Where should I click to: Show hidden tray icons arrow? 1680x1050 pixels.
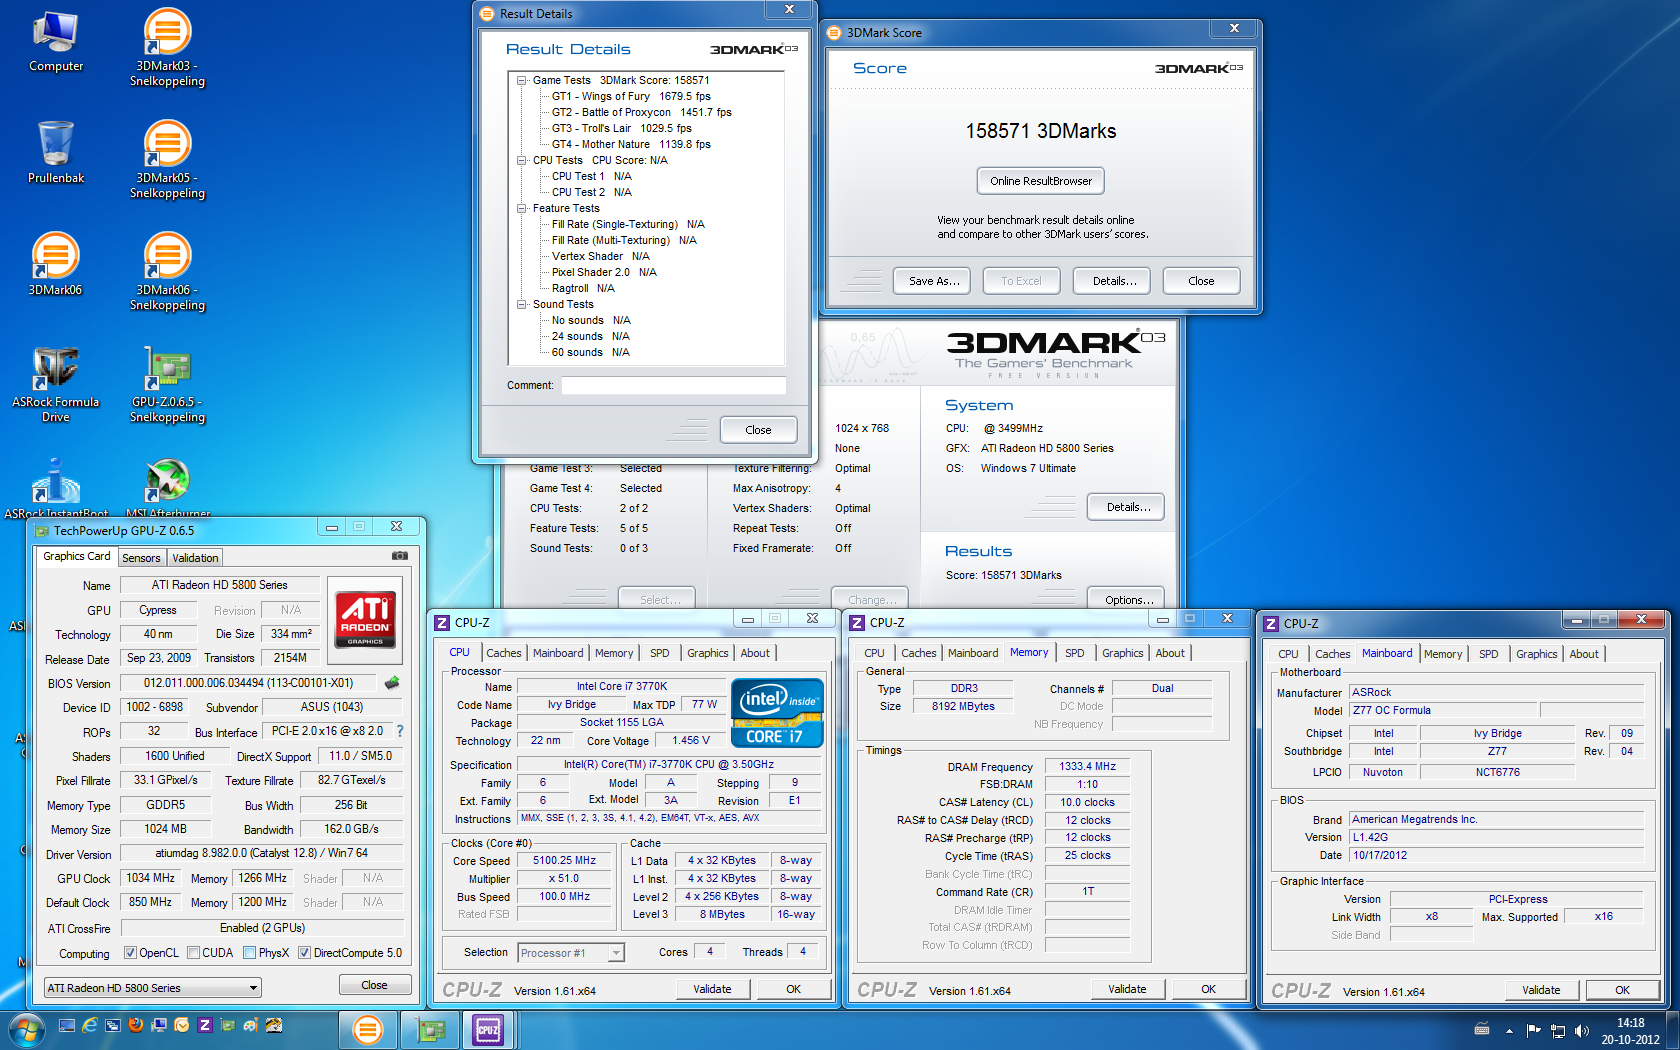coord(1509,1031)
